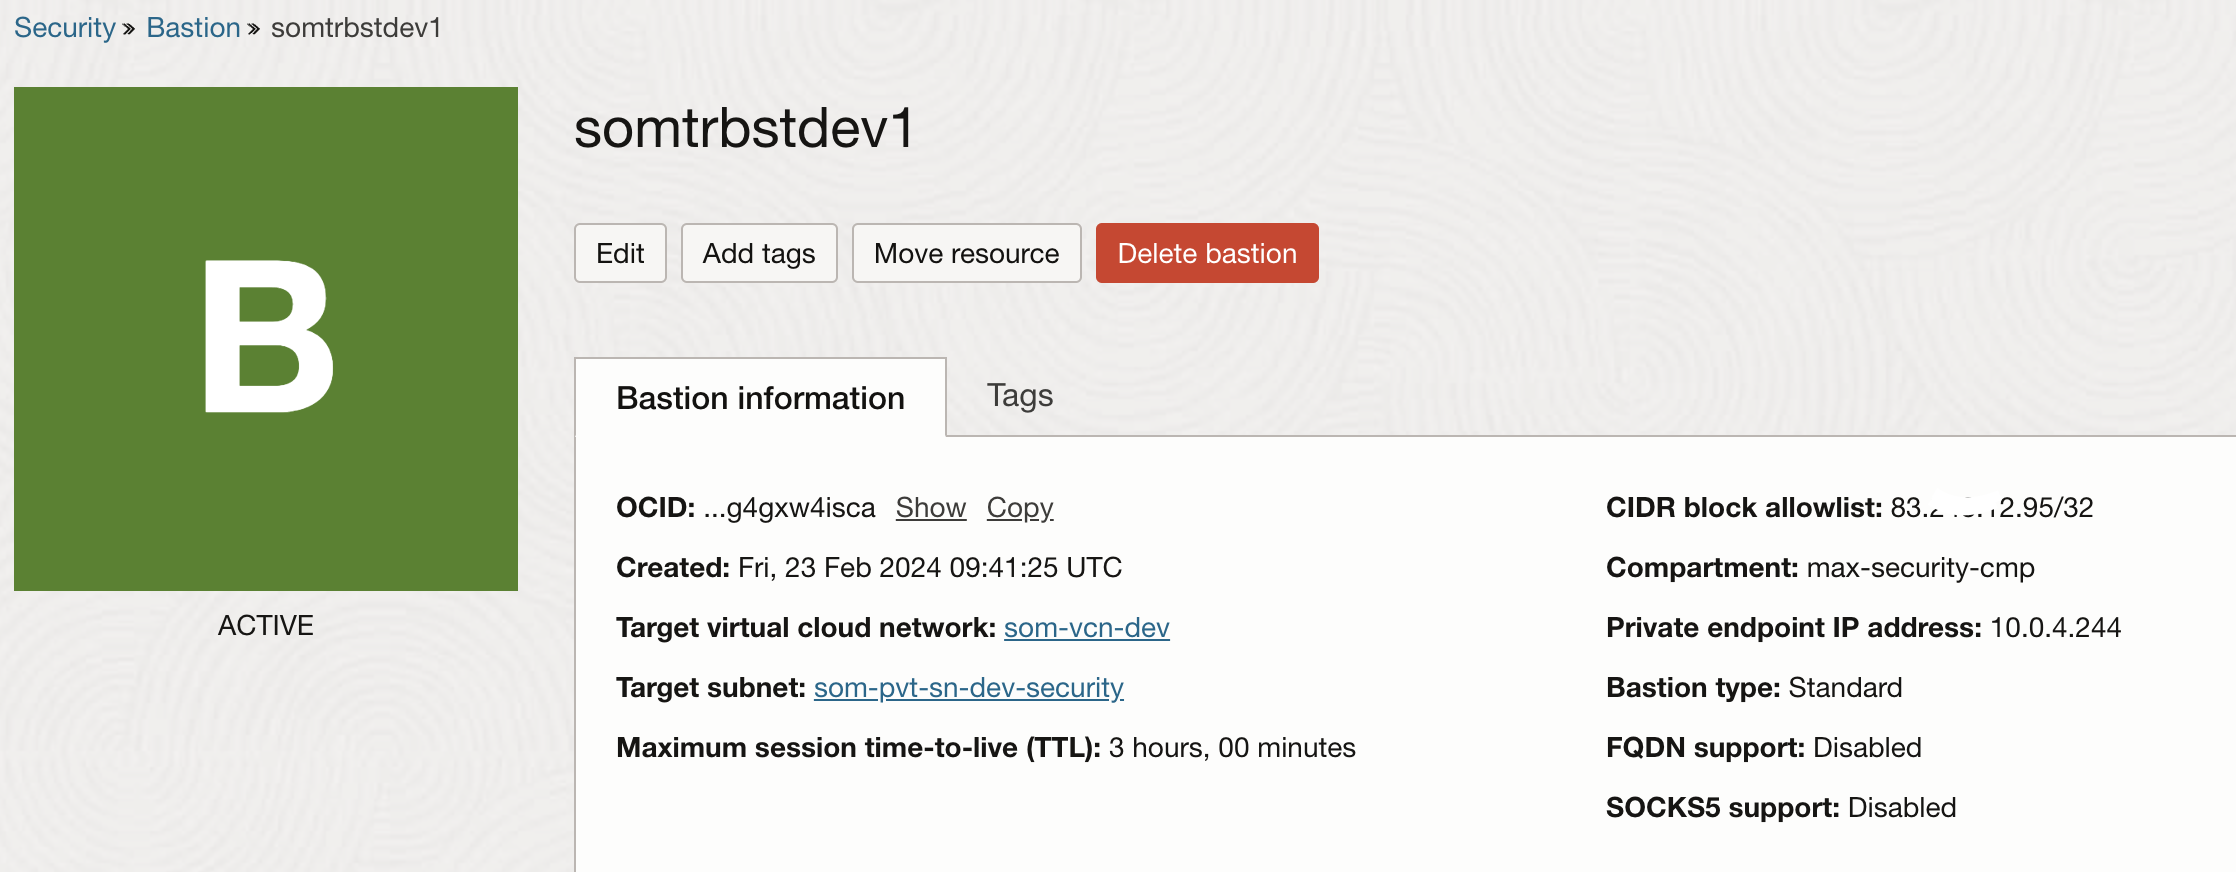Click the private endpoint IP 10.0.4.244
The width and height of the screenshot is (2236, 872).
tap(2055, 628)
